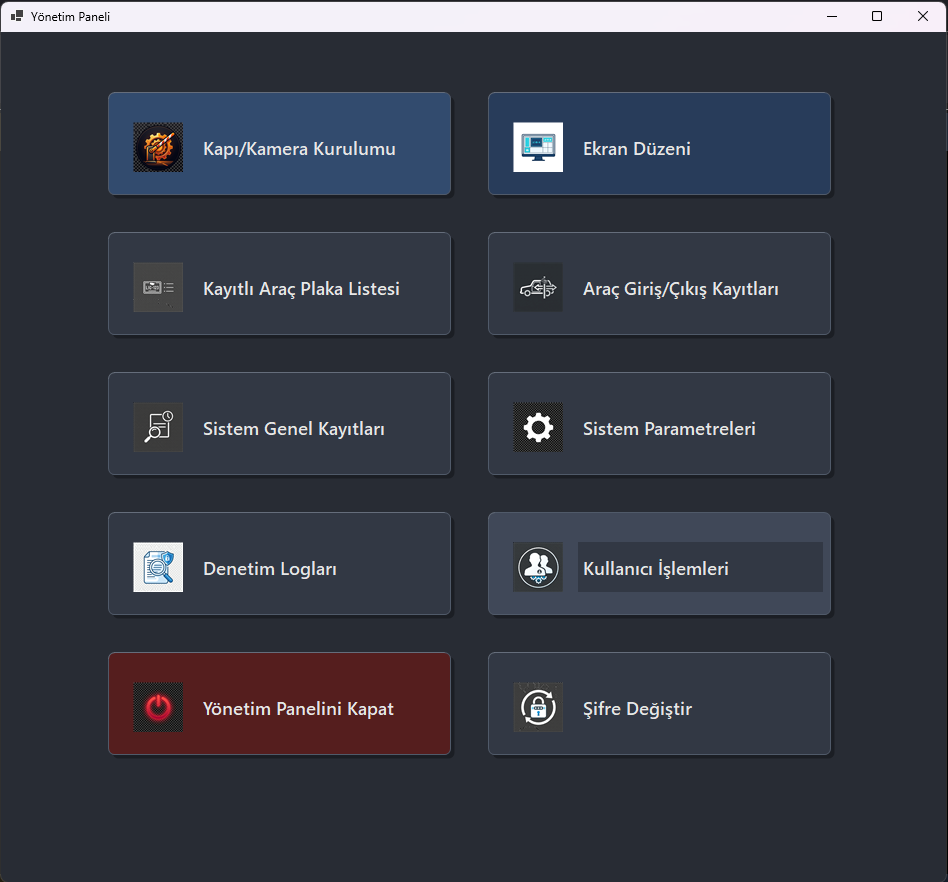
Task: Click the orange gear Kapı/Kamera Kurulumu icon
Action: (x=158, y=148)
